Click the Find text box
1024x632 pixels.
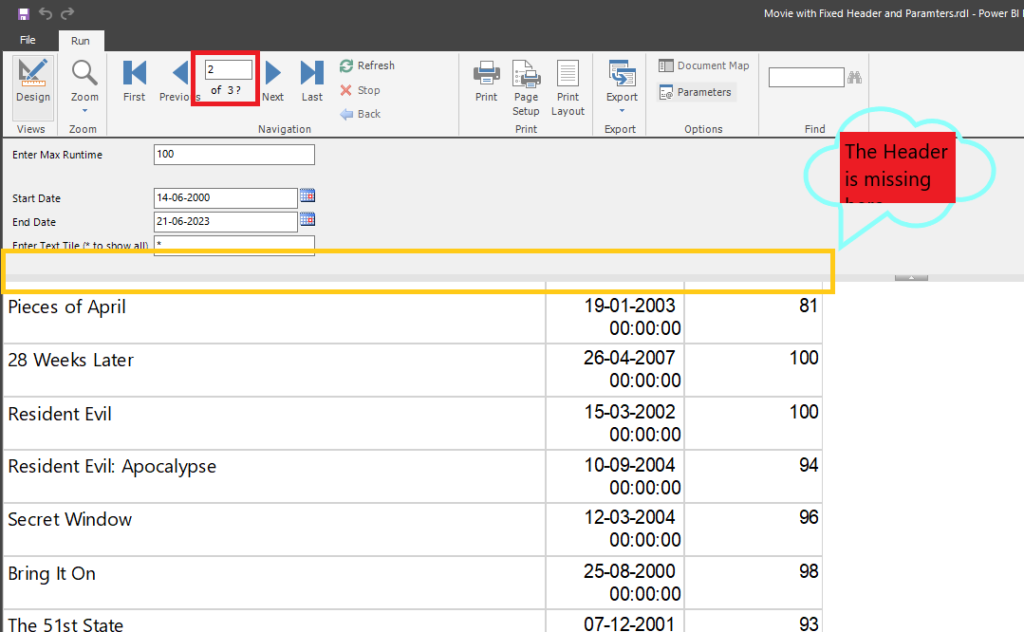click(806, 77)
